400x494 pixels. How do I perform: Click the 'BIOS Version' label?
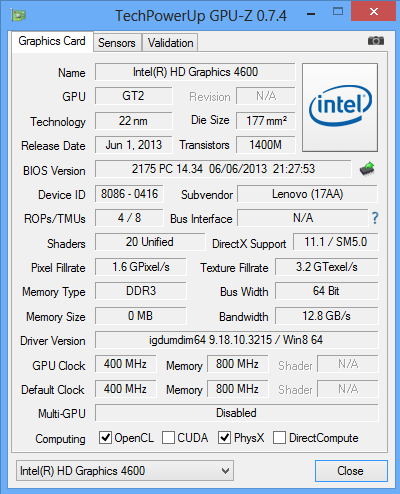pyautogui.click(x=54, y=171)
